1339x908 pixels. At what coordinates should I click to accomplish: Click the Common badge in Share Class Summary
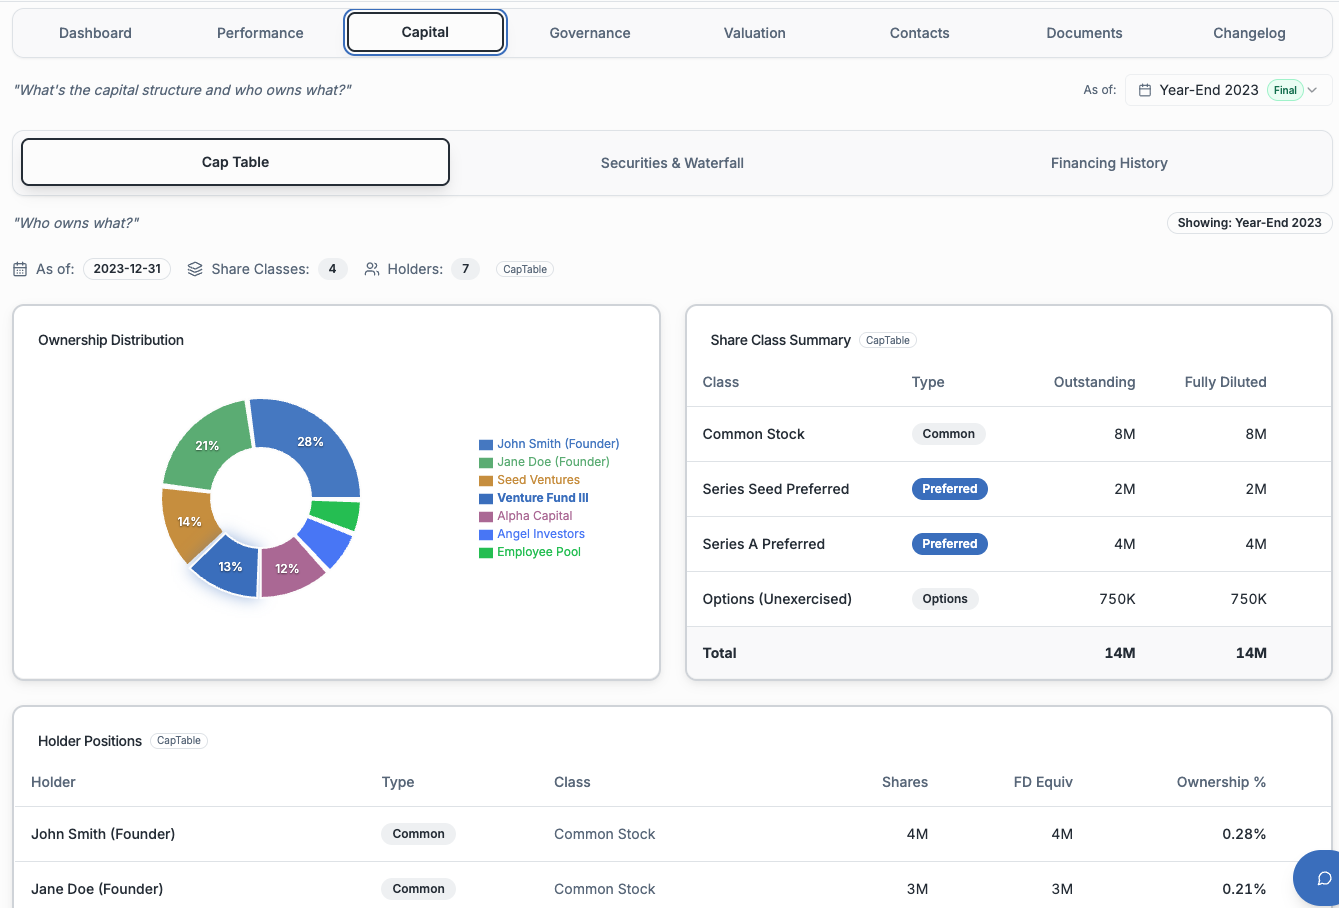[x=948, y=434]
